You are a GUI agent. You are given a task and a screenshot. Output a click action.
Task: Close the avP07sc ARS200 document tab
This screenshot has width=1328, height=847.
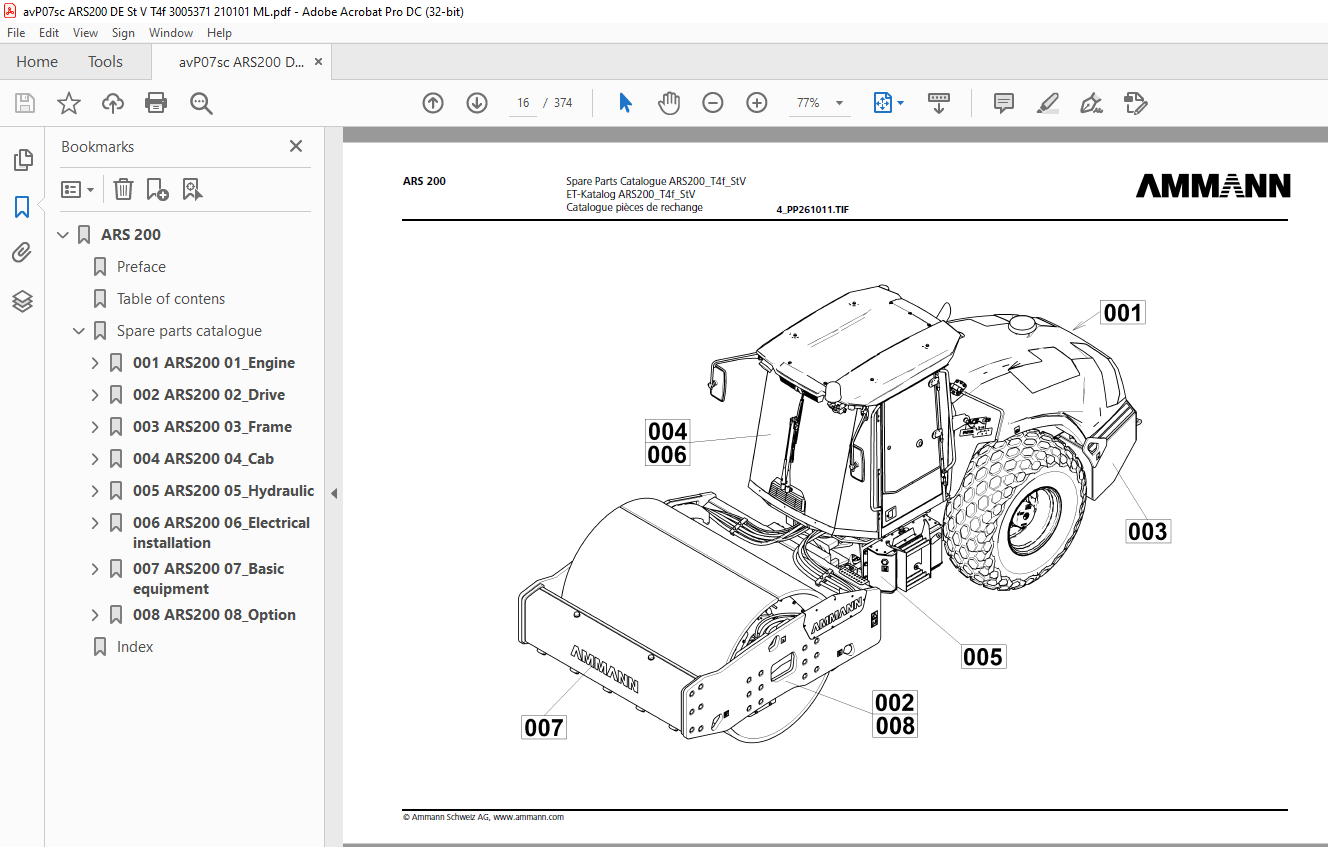click(x=318, y=62)
